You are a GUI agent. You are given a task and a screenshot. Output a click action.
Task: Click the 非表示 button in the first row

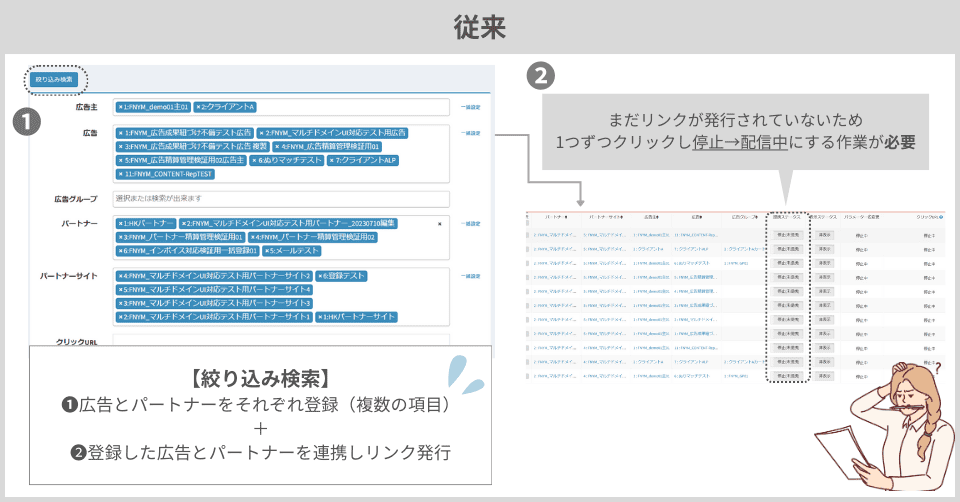[824, 234]
